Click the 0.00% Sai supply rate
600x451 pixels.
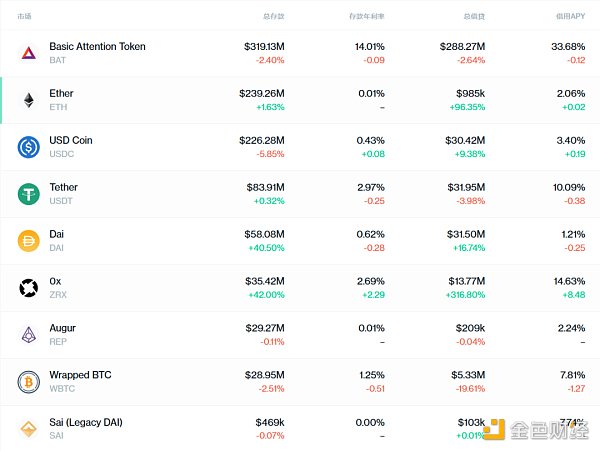pyautogui.click(x=370, y=423)
